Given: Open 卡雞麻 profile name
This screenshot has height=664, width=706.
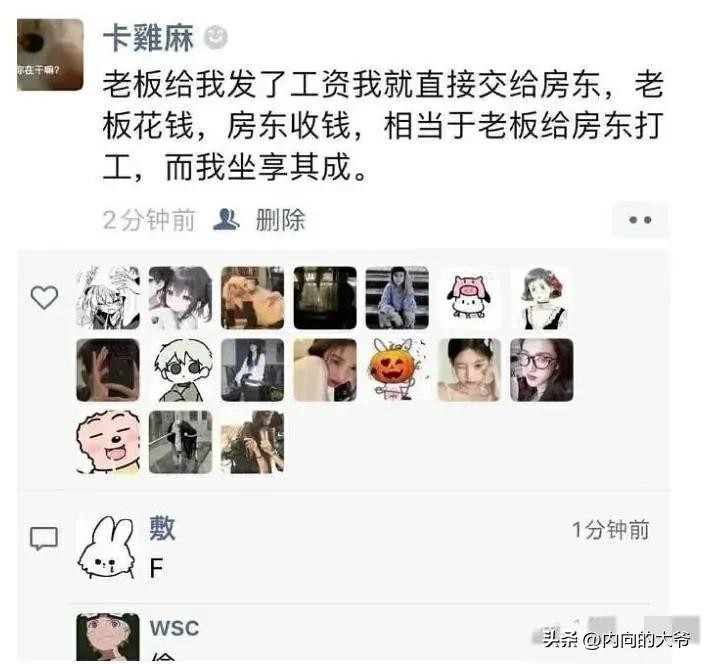Looking at the screenshot, I should (x=149, y=38).
